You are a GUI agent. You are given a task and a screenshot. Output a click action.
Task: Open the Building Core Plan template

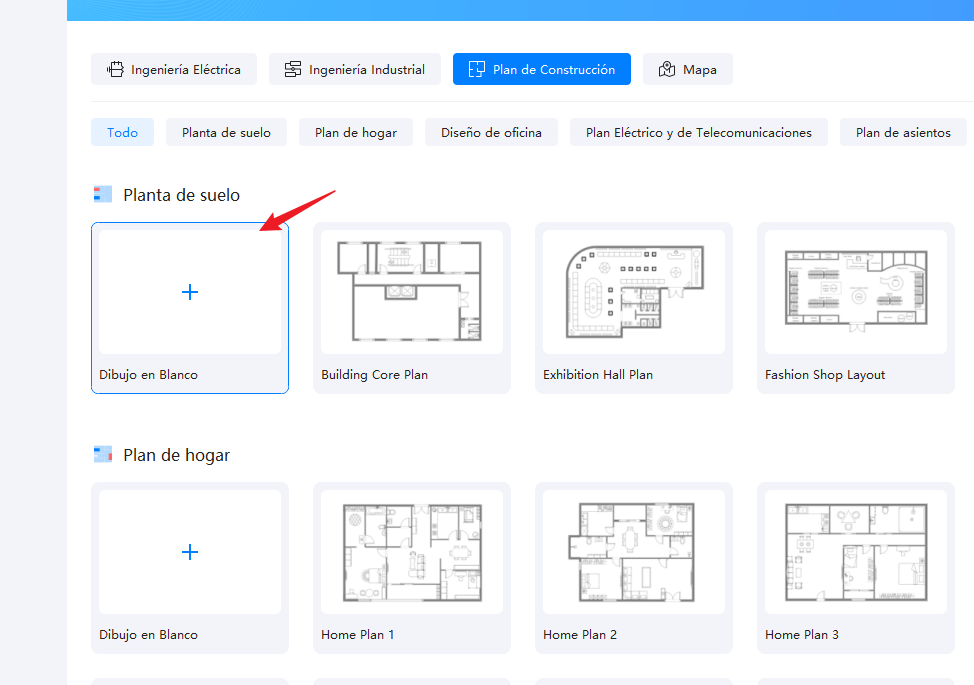tap(412, 292)
